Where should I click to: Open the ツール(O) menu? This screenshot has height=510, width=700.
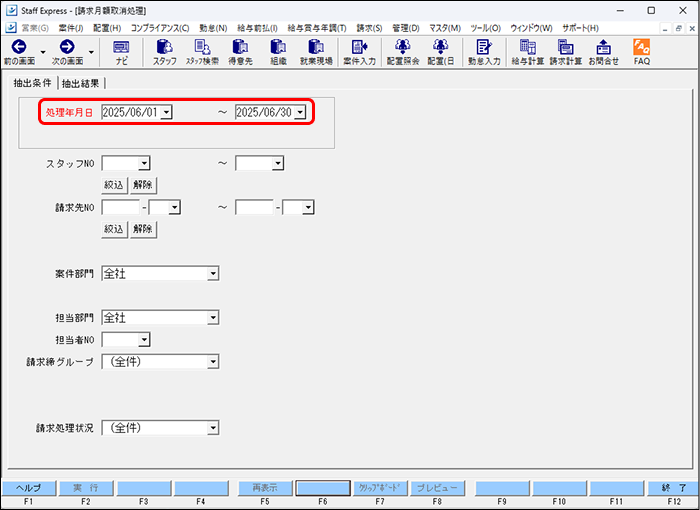tap(485, 28)
